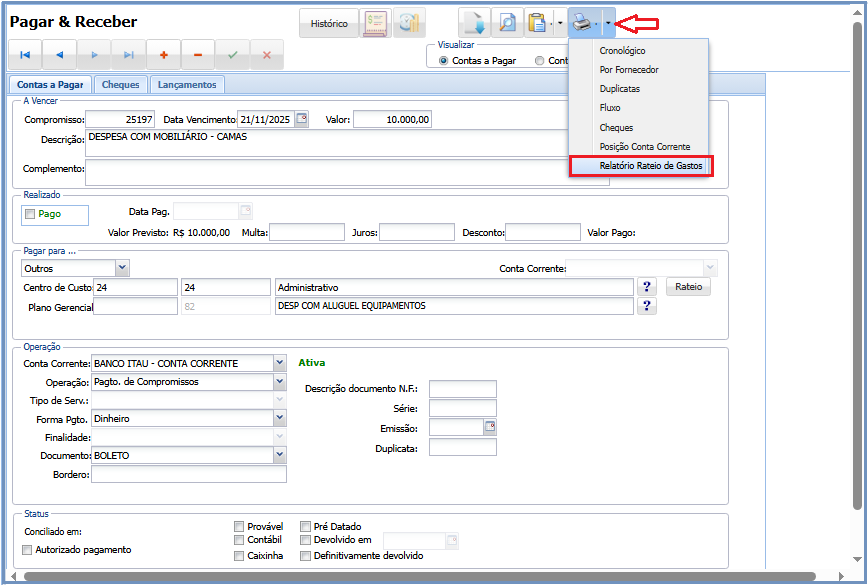
Task: Delete the record with minus icon
Action: click(197, 54)
